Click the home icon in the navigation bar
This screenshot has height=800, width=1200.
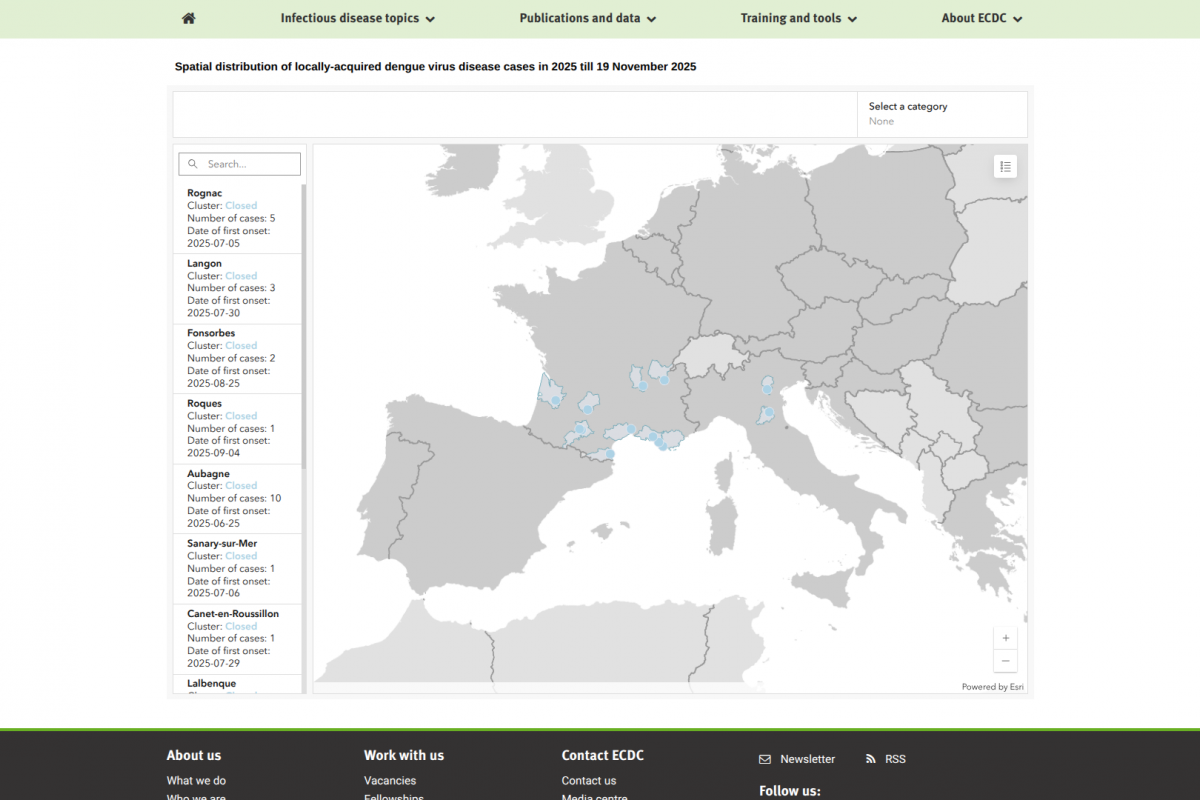[x=186, y=18]
